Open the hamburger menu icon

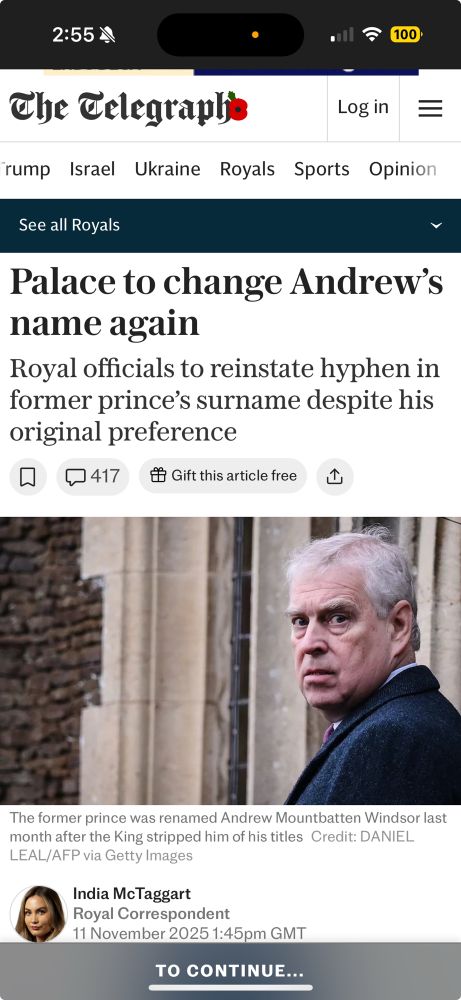(430, 108)
